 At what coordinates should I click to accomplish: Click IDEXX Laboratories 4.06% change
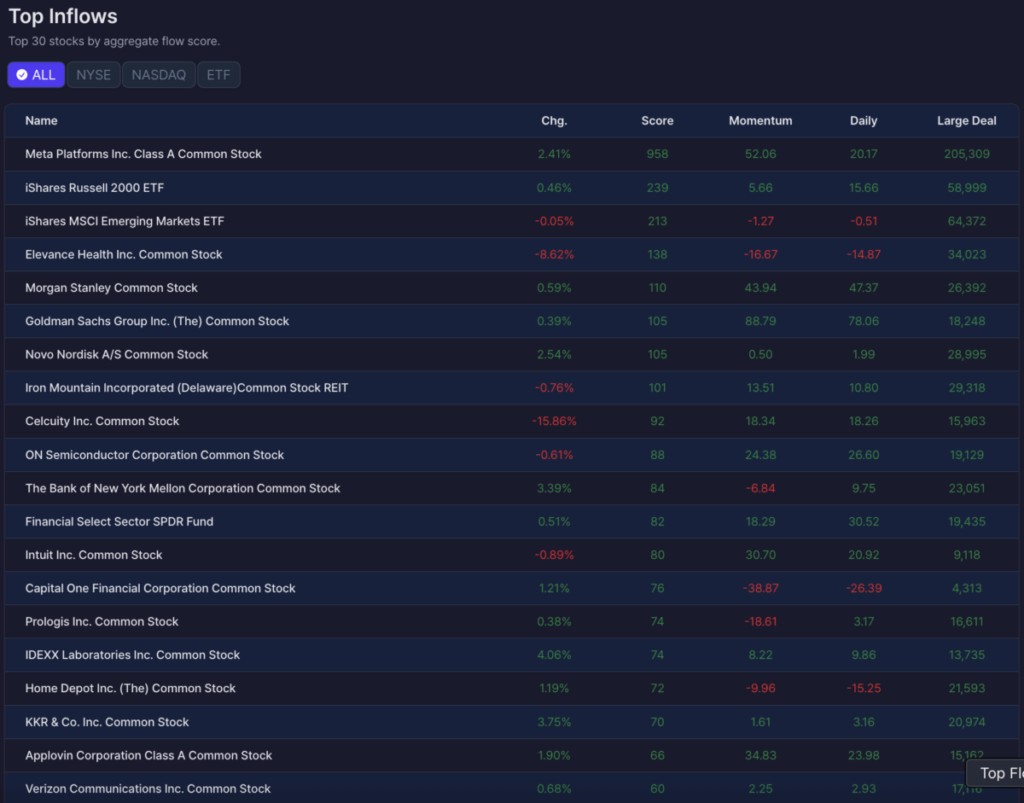pyautogui.click(x=554, y=654)
